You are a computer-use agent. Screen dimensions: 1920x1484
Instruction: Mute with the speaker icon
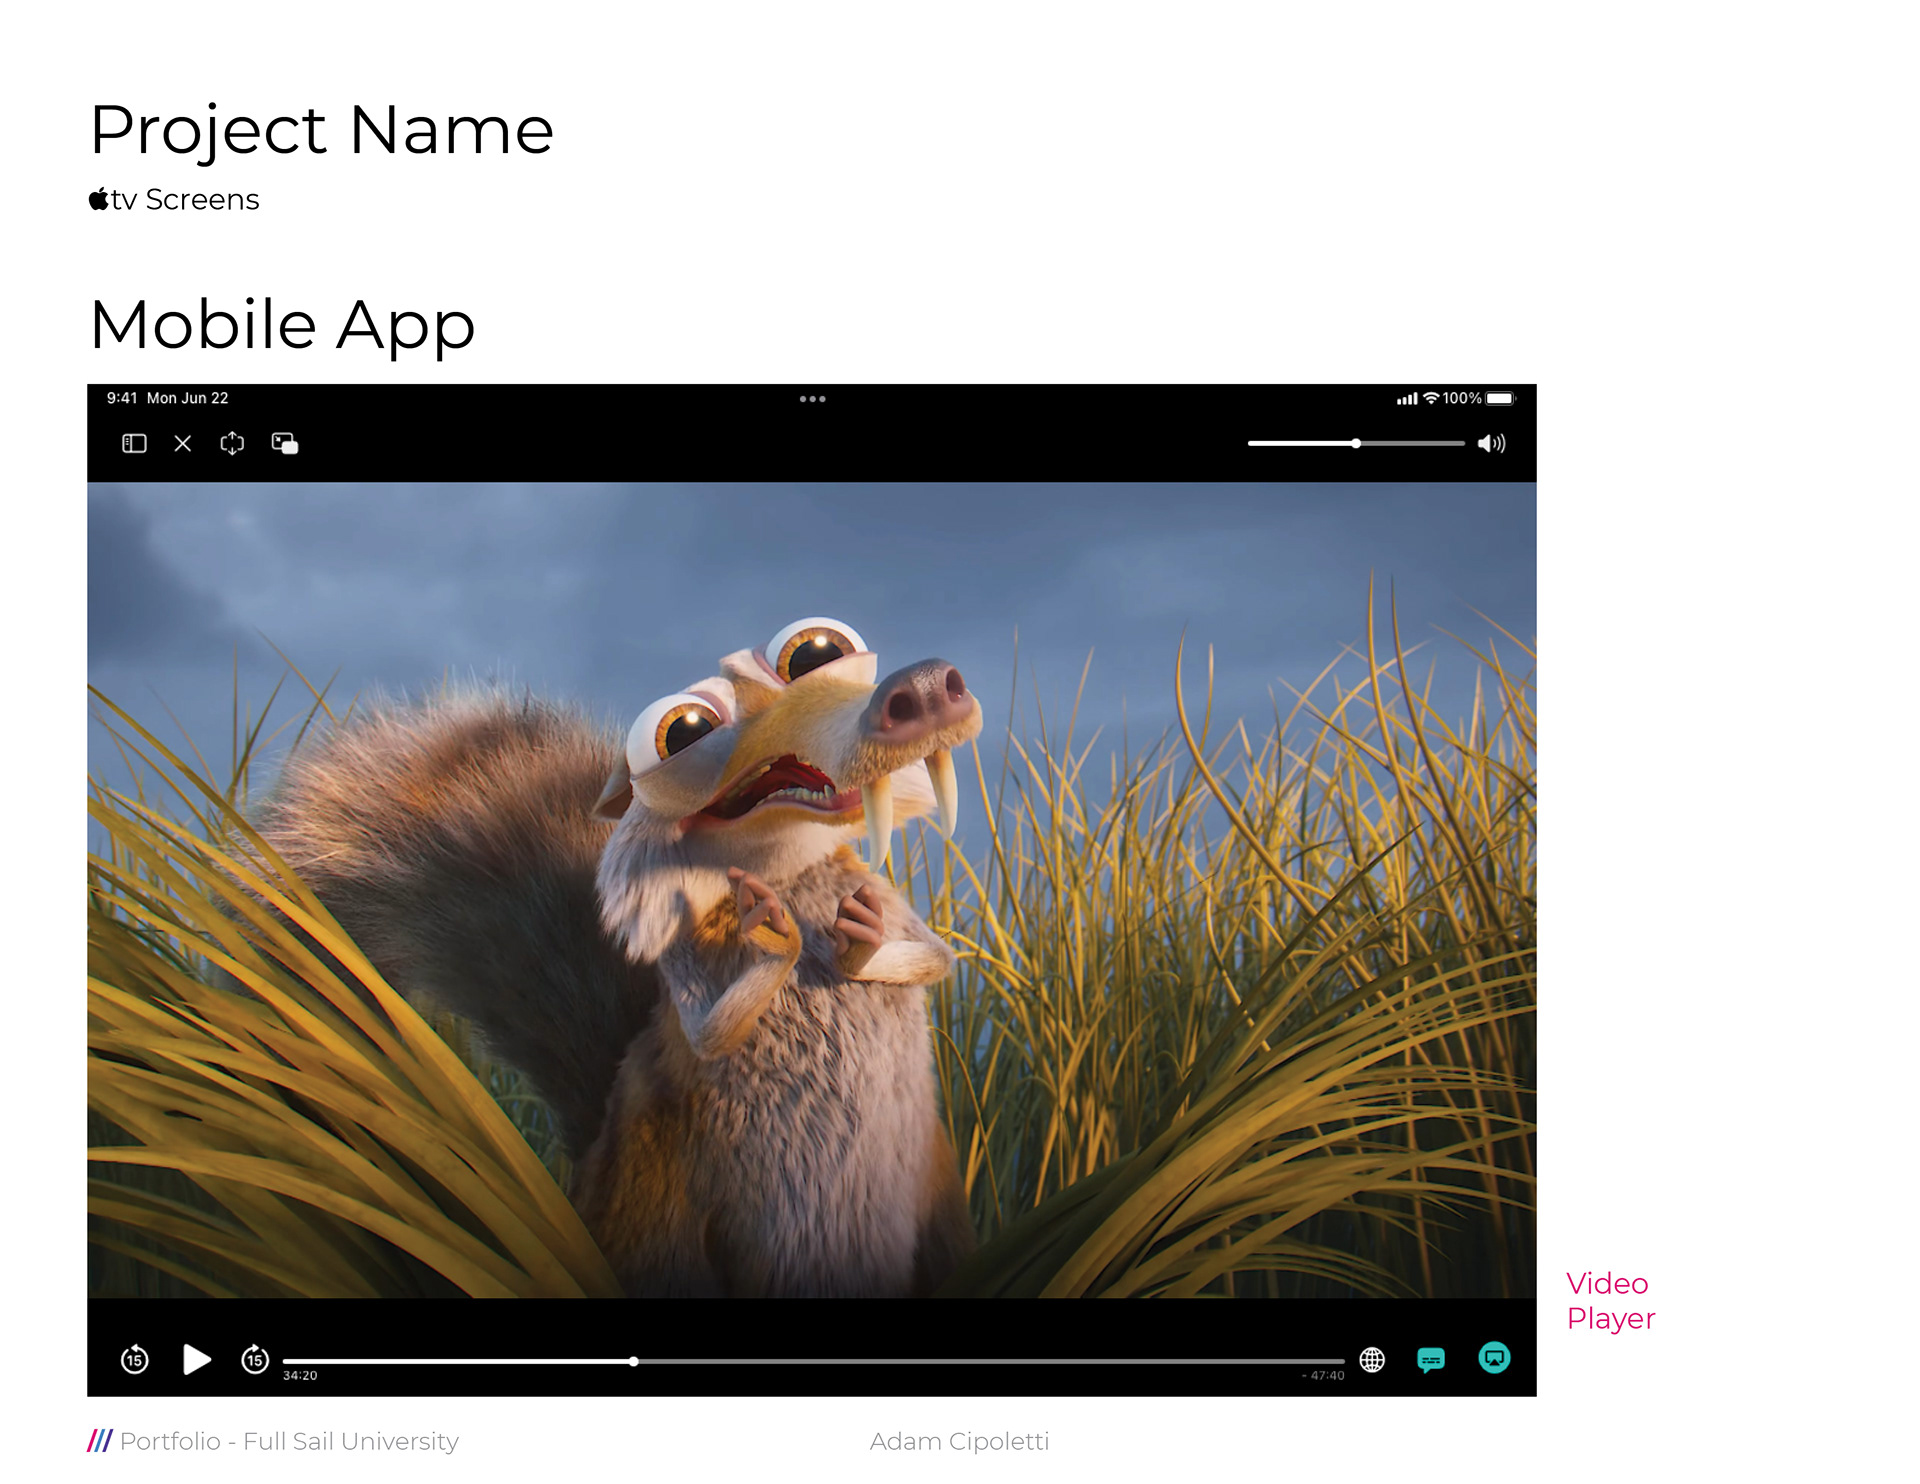(x=1491, y=443)
